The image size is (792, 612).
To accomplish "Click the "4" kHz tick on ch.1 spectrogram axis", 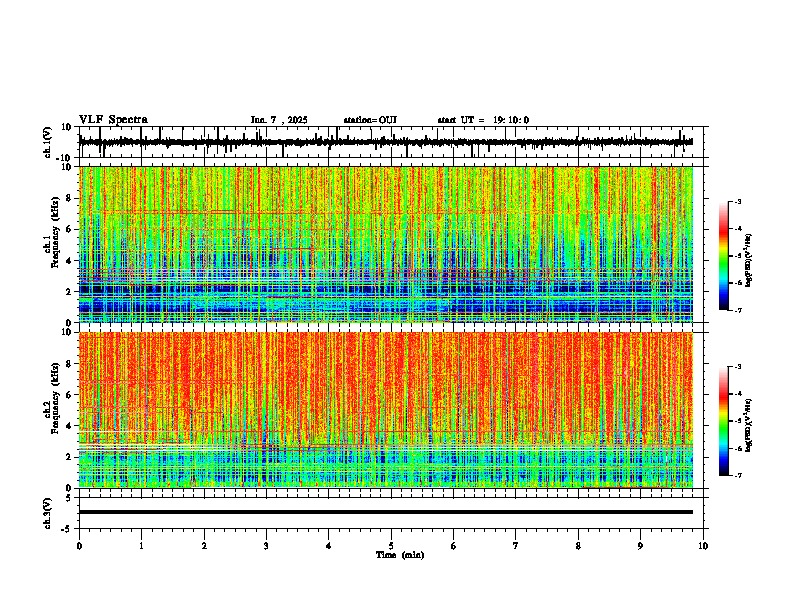I will pos(70,261).
